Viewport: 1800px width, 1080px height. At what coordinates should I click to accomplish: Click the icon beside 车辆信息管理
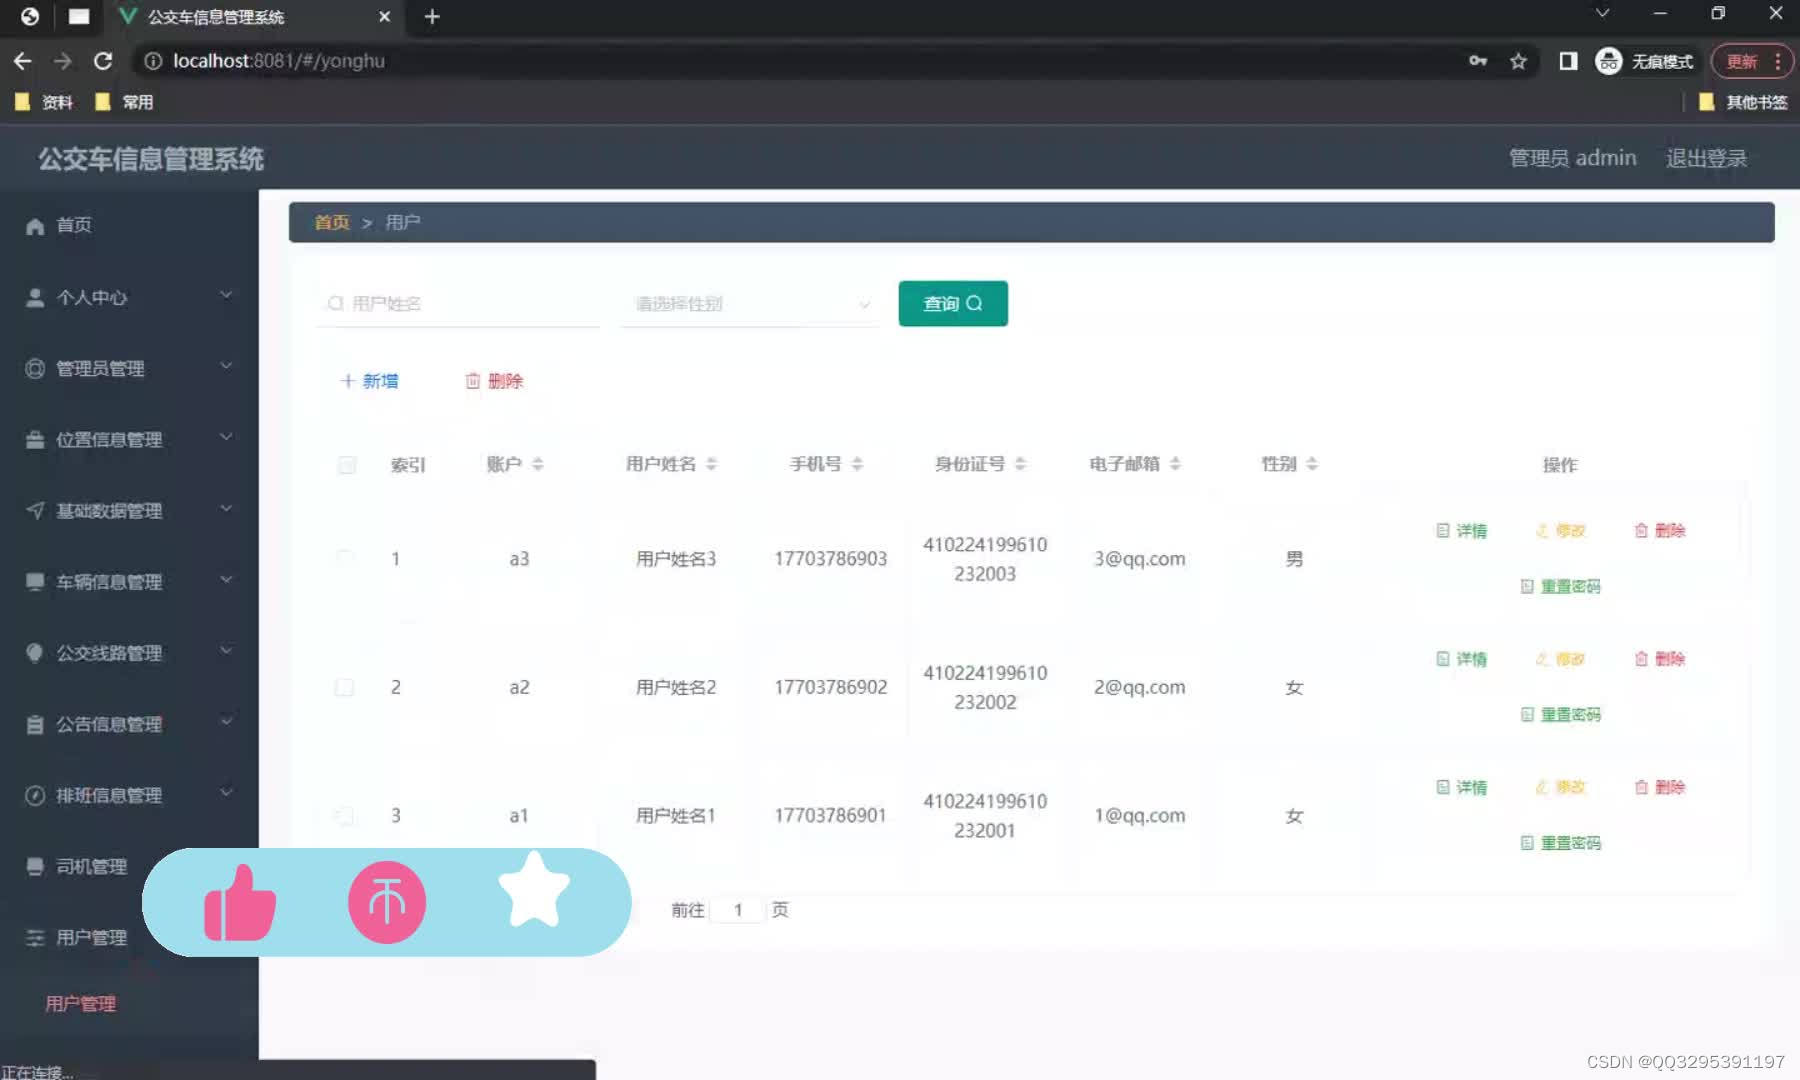pos(35,581)
